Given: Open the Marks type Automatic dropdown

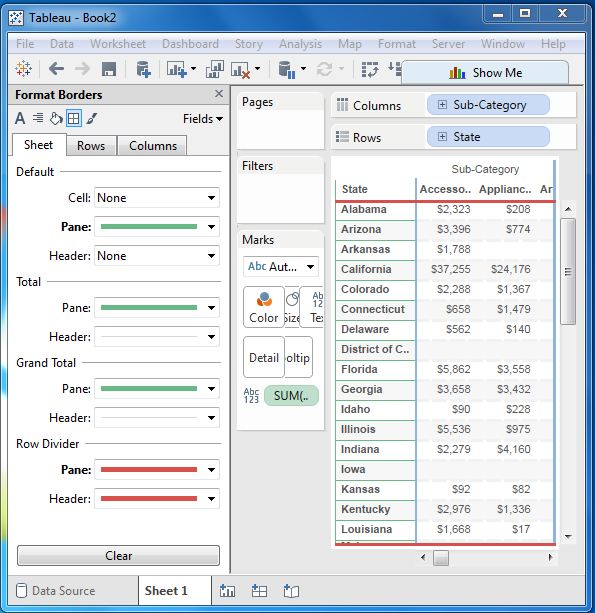Looking at the screenshot, I should pyautogui.click(x=281, y=267).
